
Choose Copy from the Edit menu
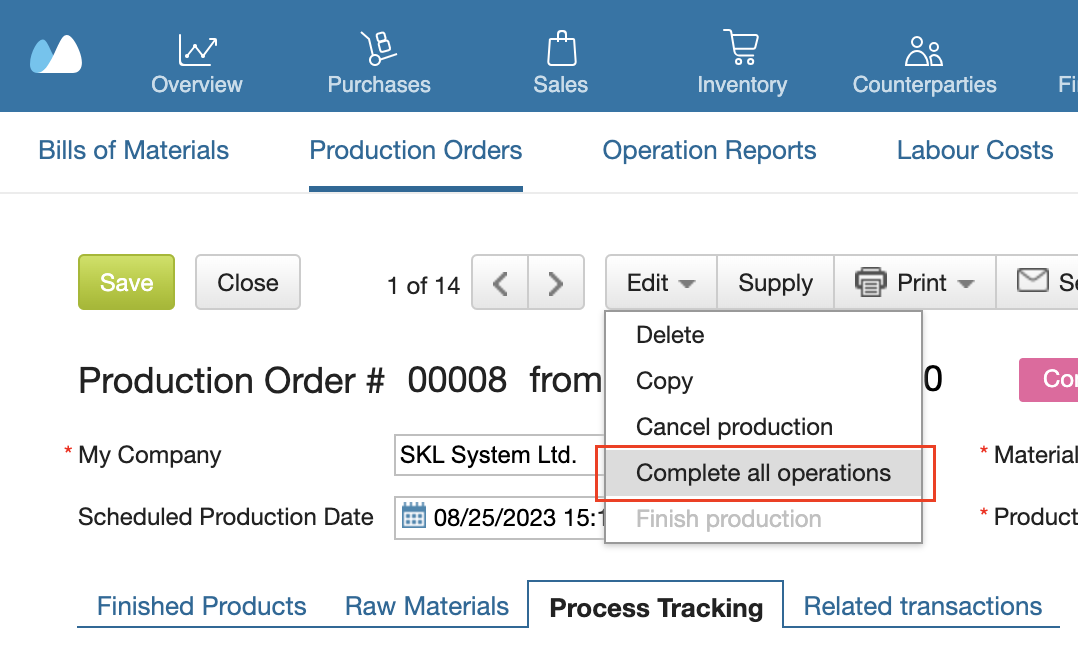(x=664, y=381)
